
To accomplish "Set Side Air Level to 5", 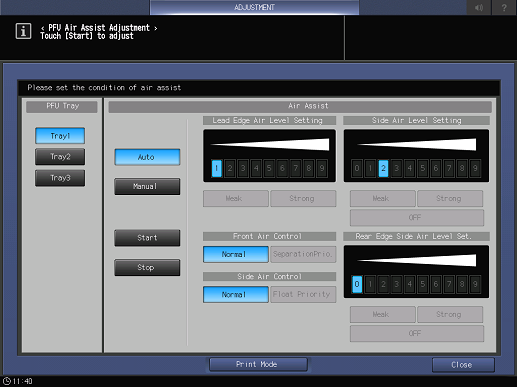I will point(423,168).
